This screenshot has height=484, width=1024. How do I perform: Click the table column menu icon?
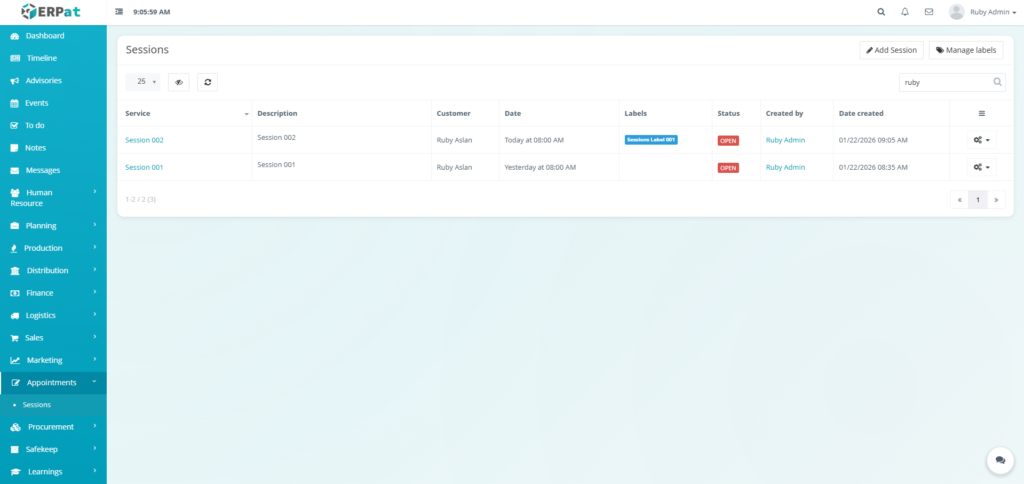(981, 113)
